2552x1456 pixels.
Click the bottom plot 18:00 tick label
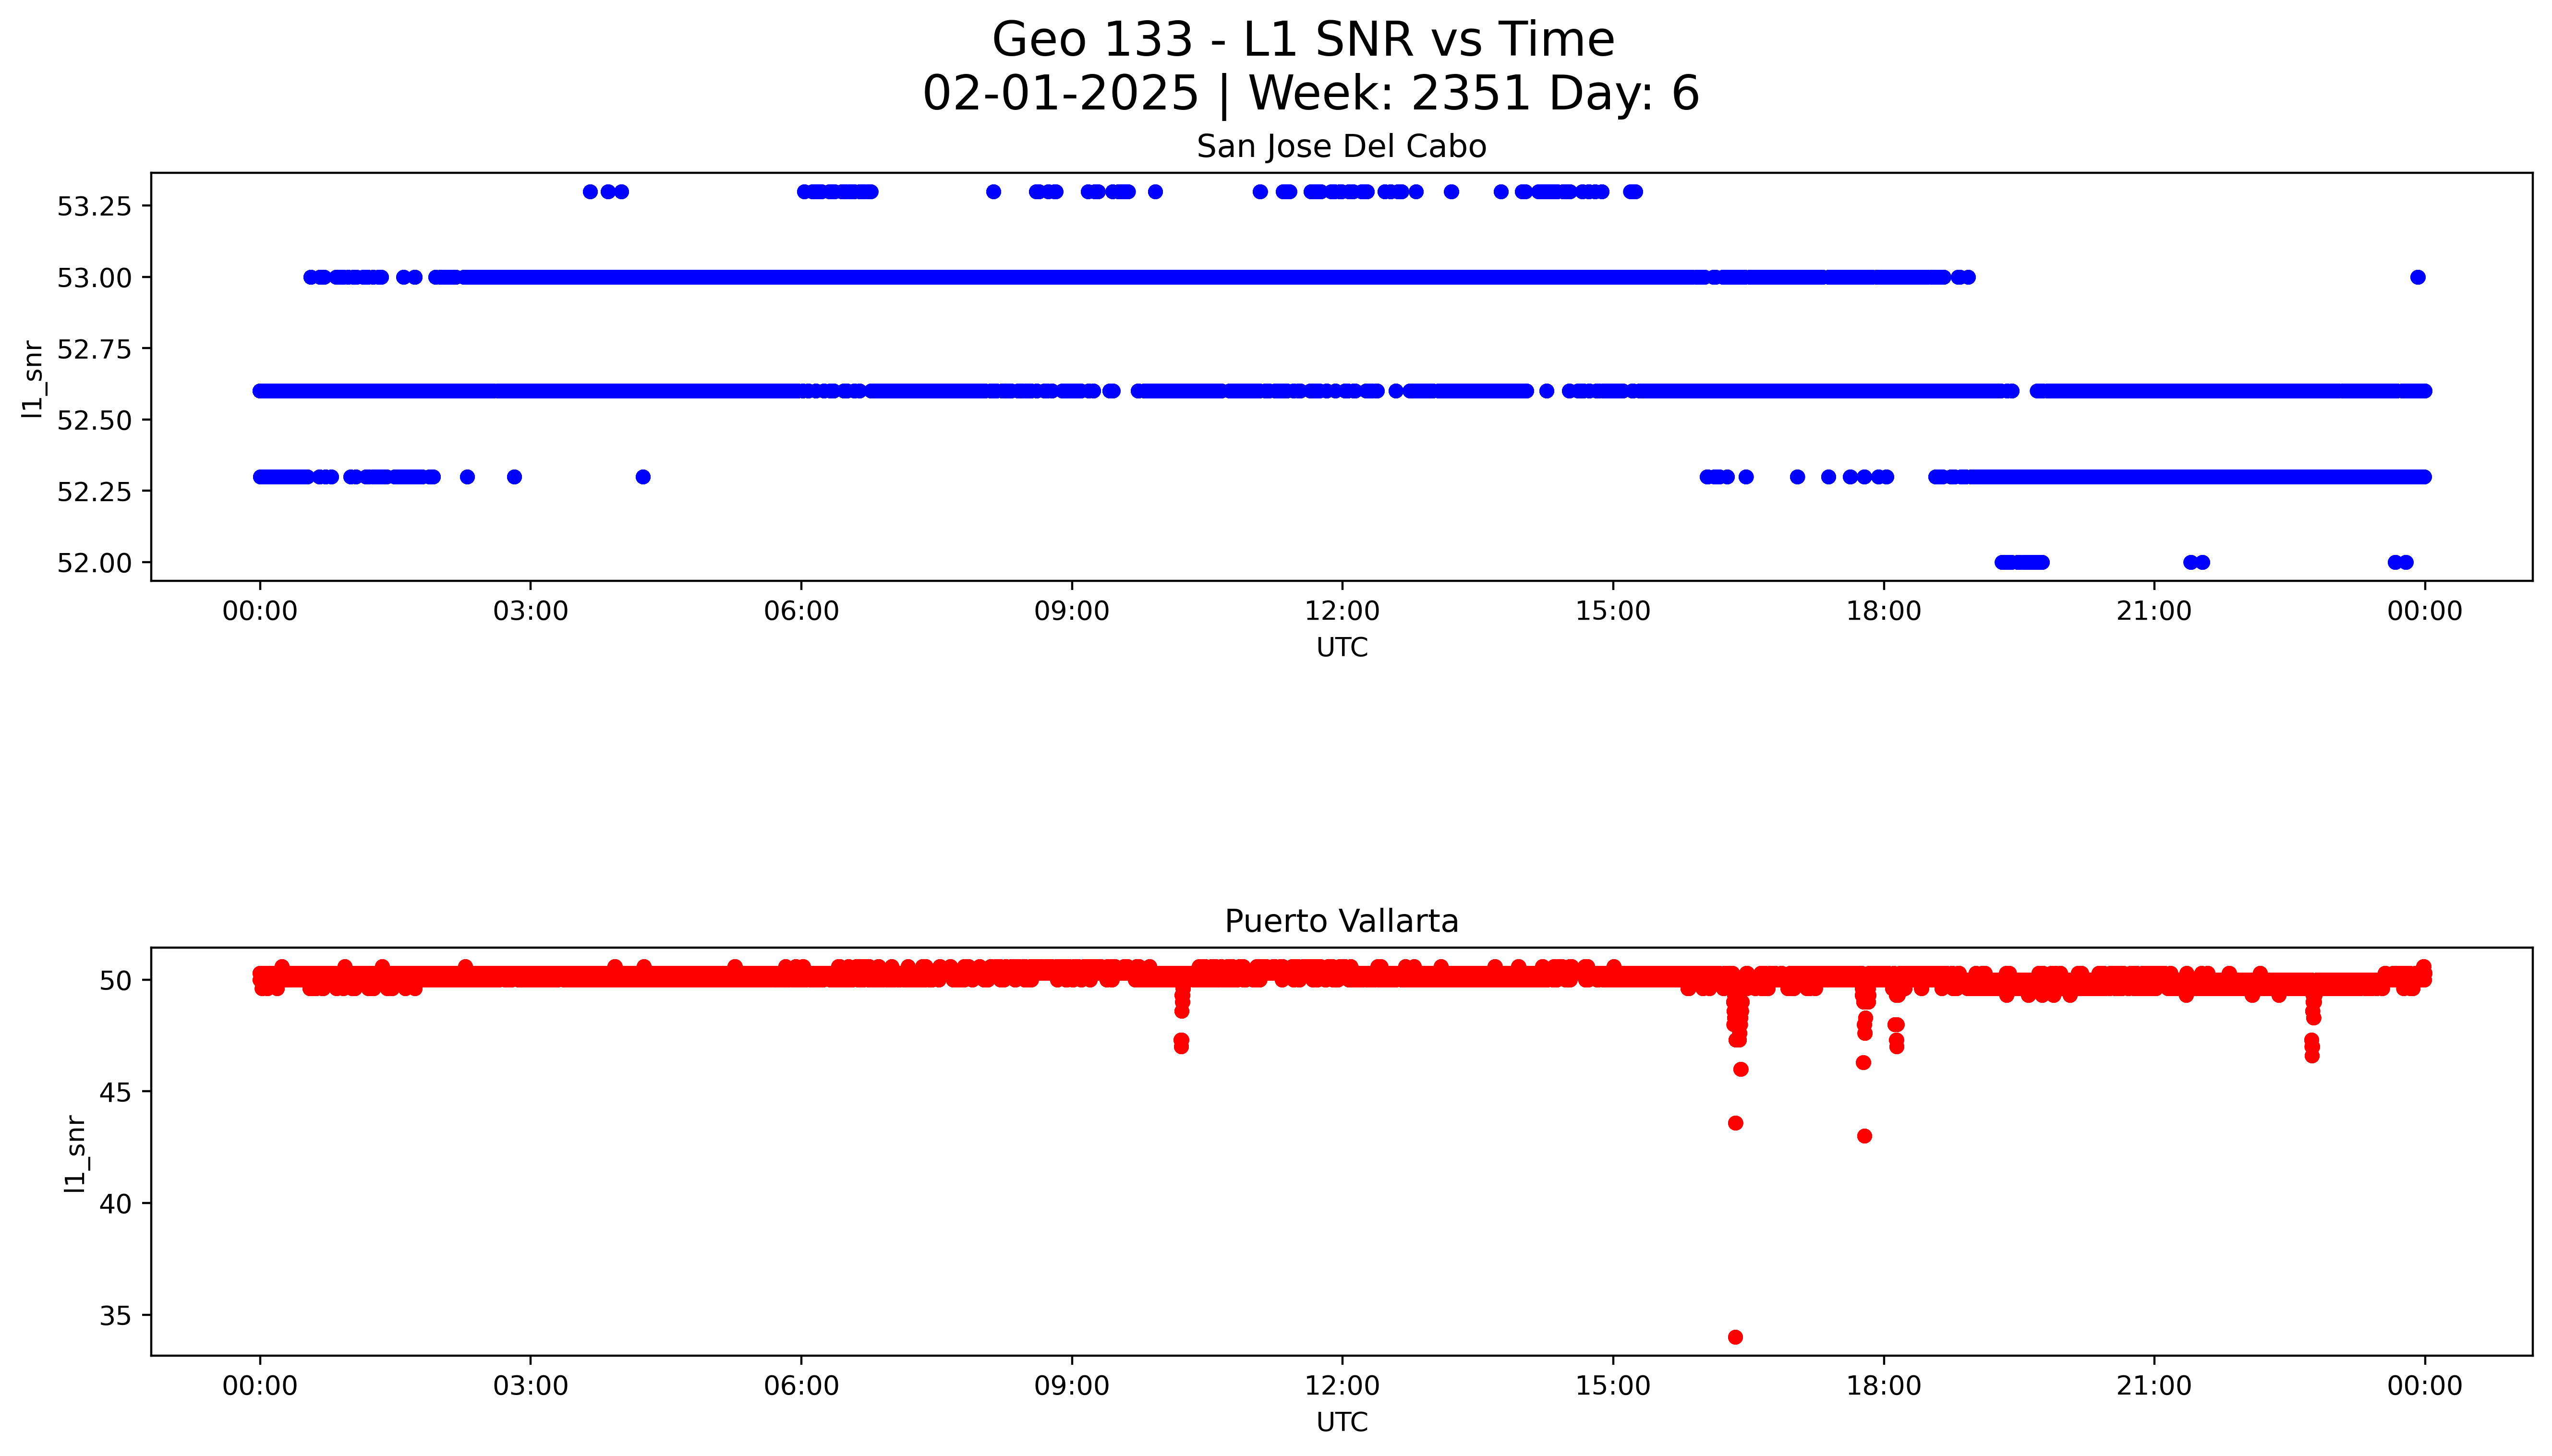click(x=1883, y=1386)
